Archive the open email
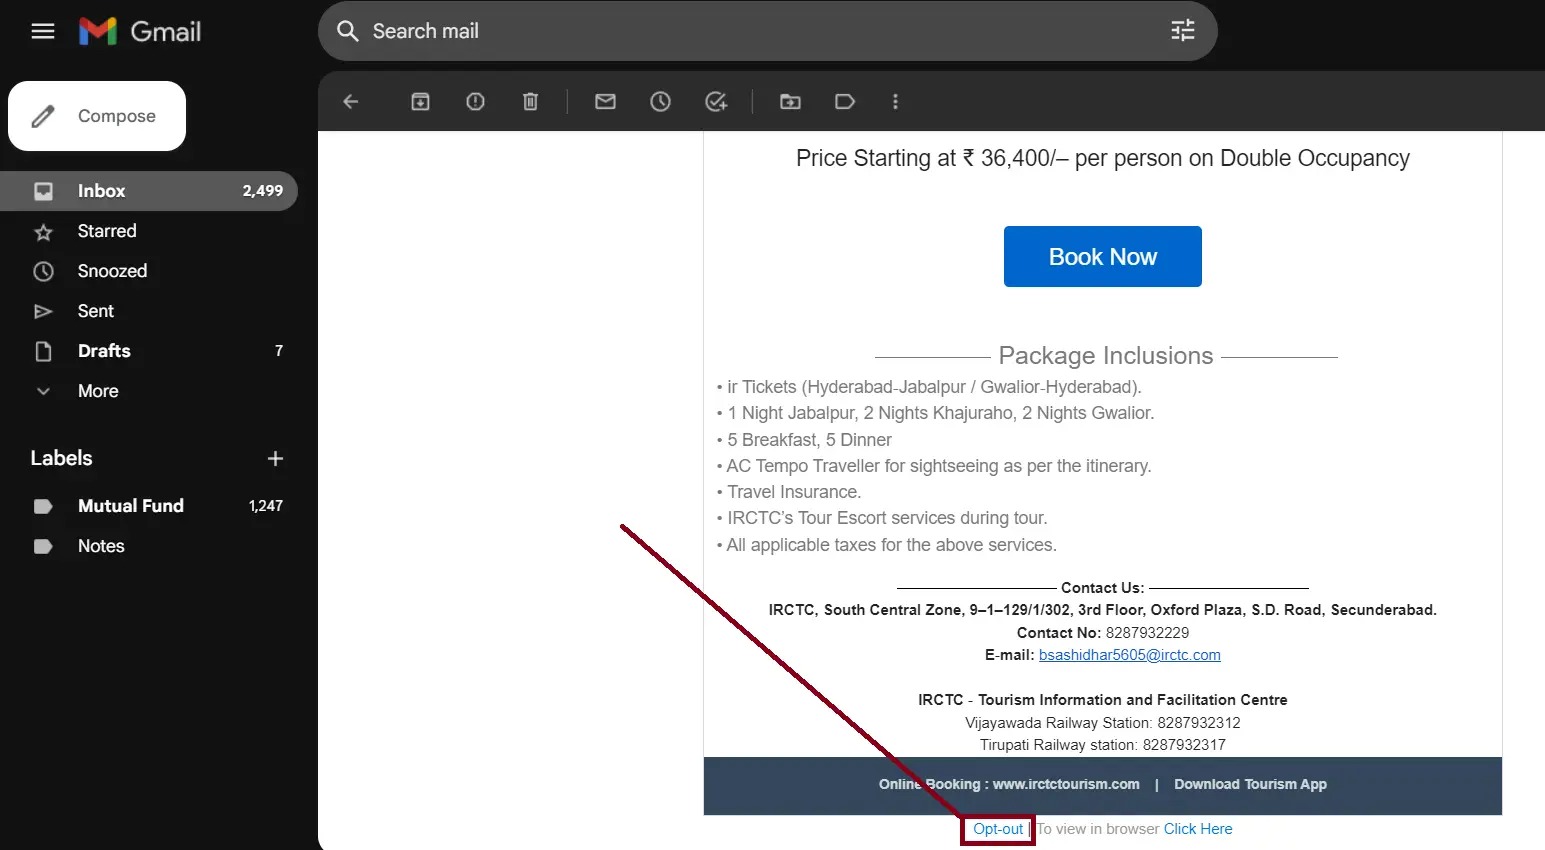Image resolution: width=1545 pixels, height=850 pixels. 420,101
